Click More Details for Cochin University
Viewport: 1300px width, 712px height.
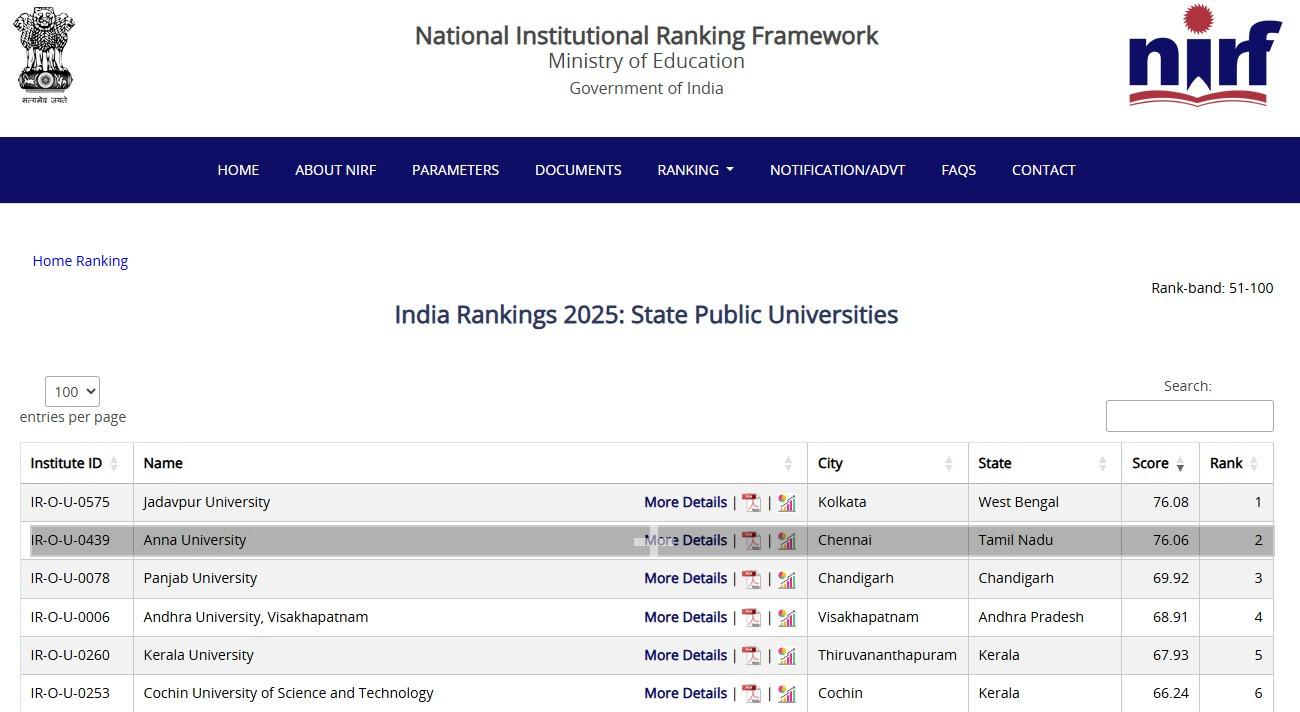[x=685, y=693]
